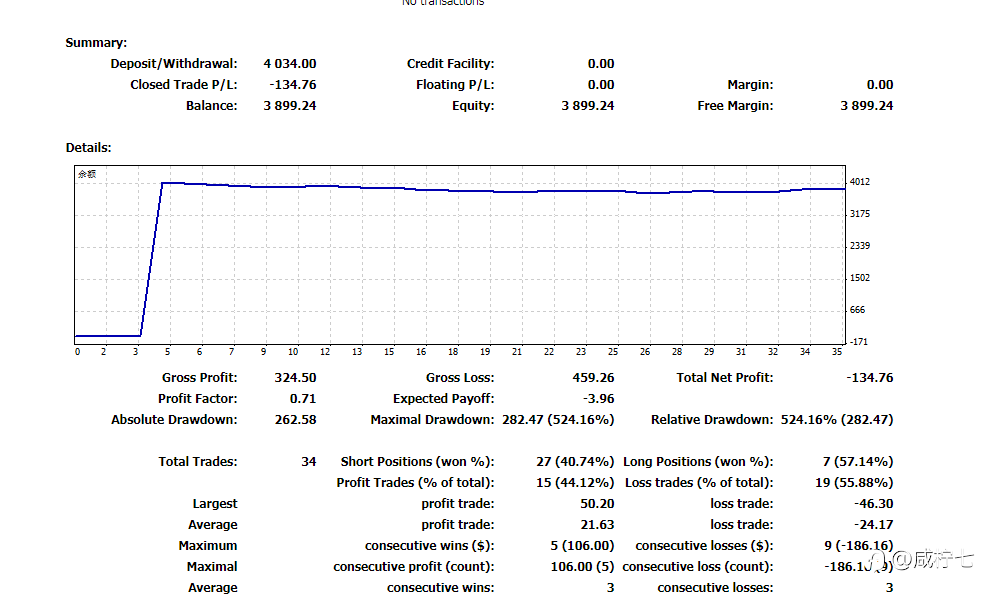This screenshot has width=986, height=598.
Task: Click the consecutive wins ($) label
Action: click(x=429, y=546)
